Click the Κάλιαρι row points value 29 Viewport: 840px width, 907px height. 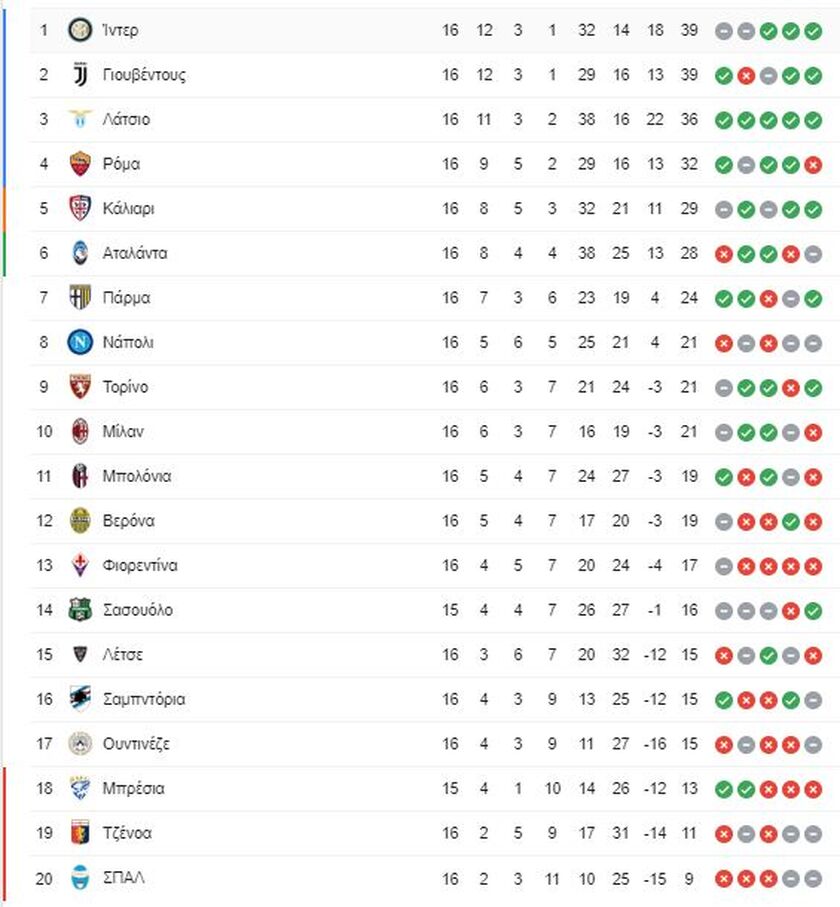click(x=689, y=208)
